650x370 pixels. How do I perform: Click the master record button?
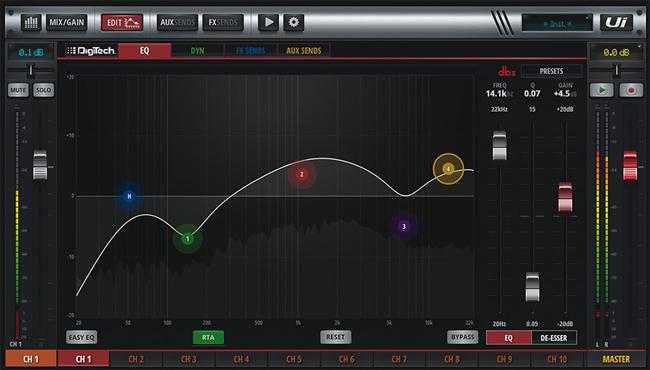(631, 90)
